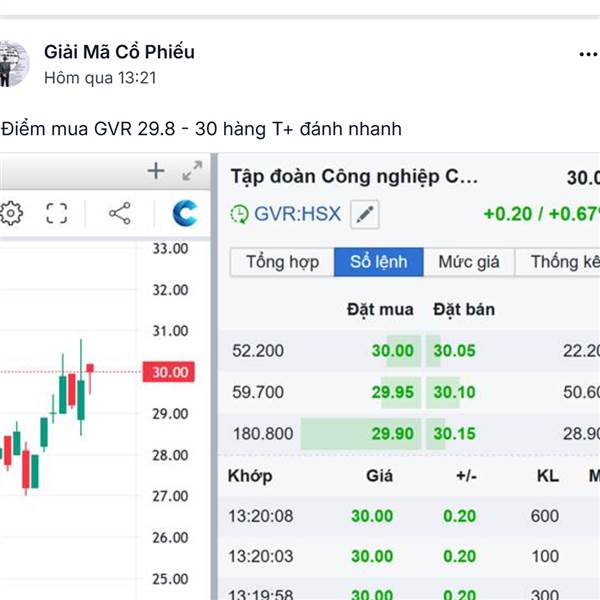Click the bid price 29.95
Viewport: 600px width, 600px height.
(x=393, y=392)
